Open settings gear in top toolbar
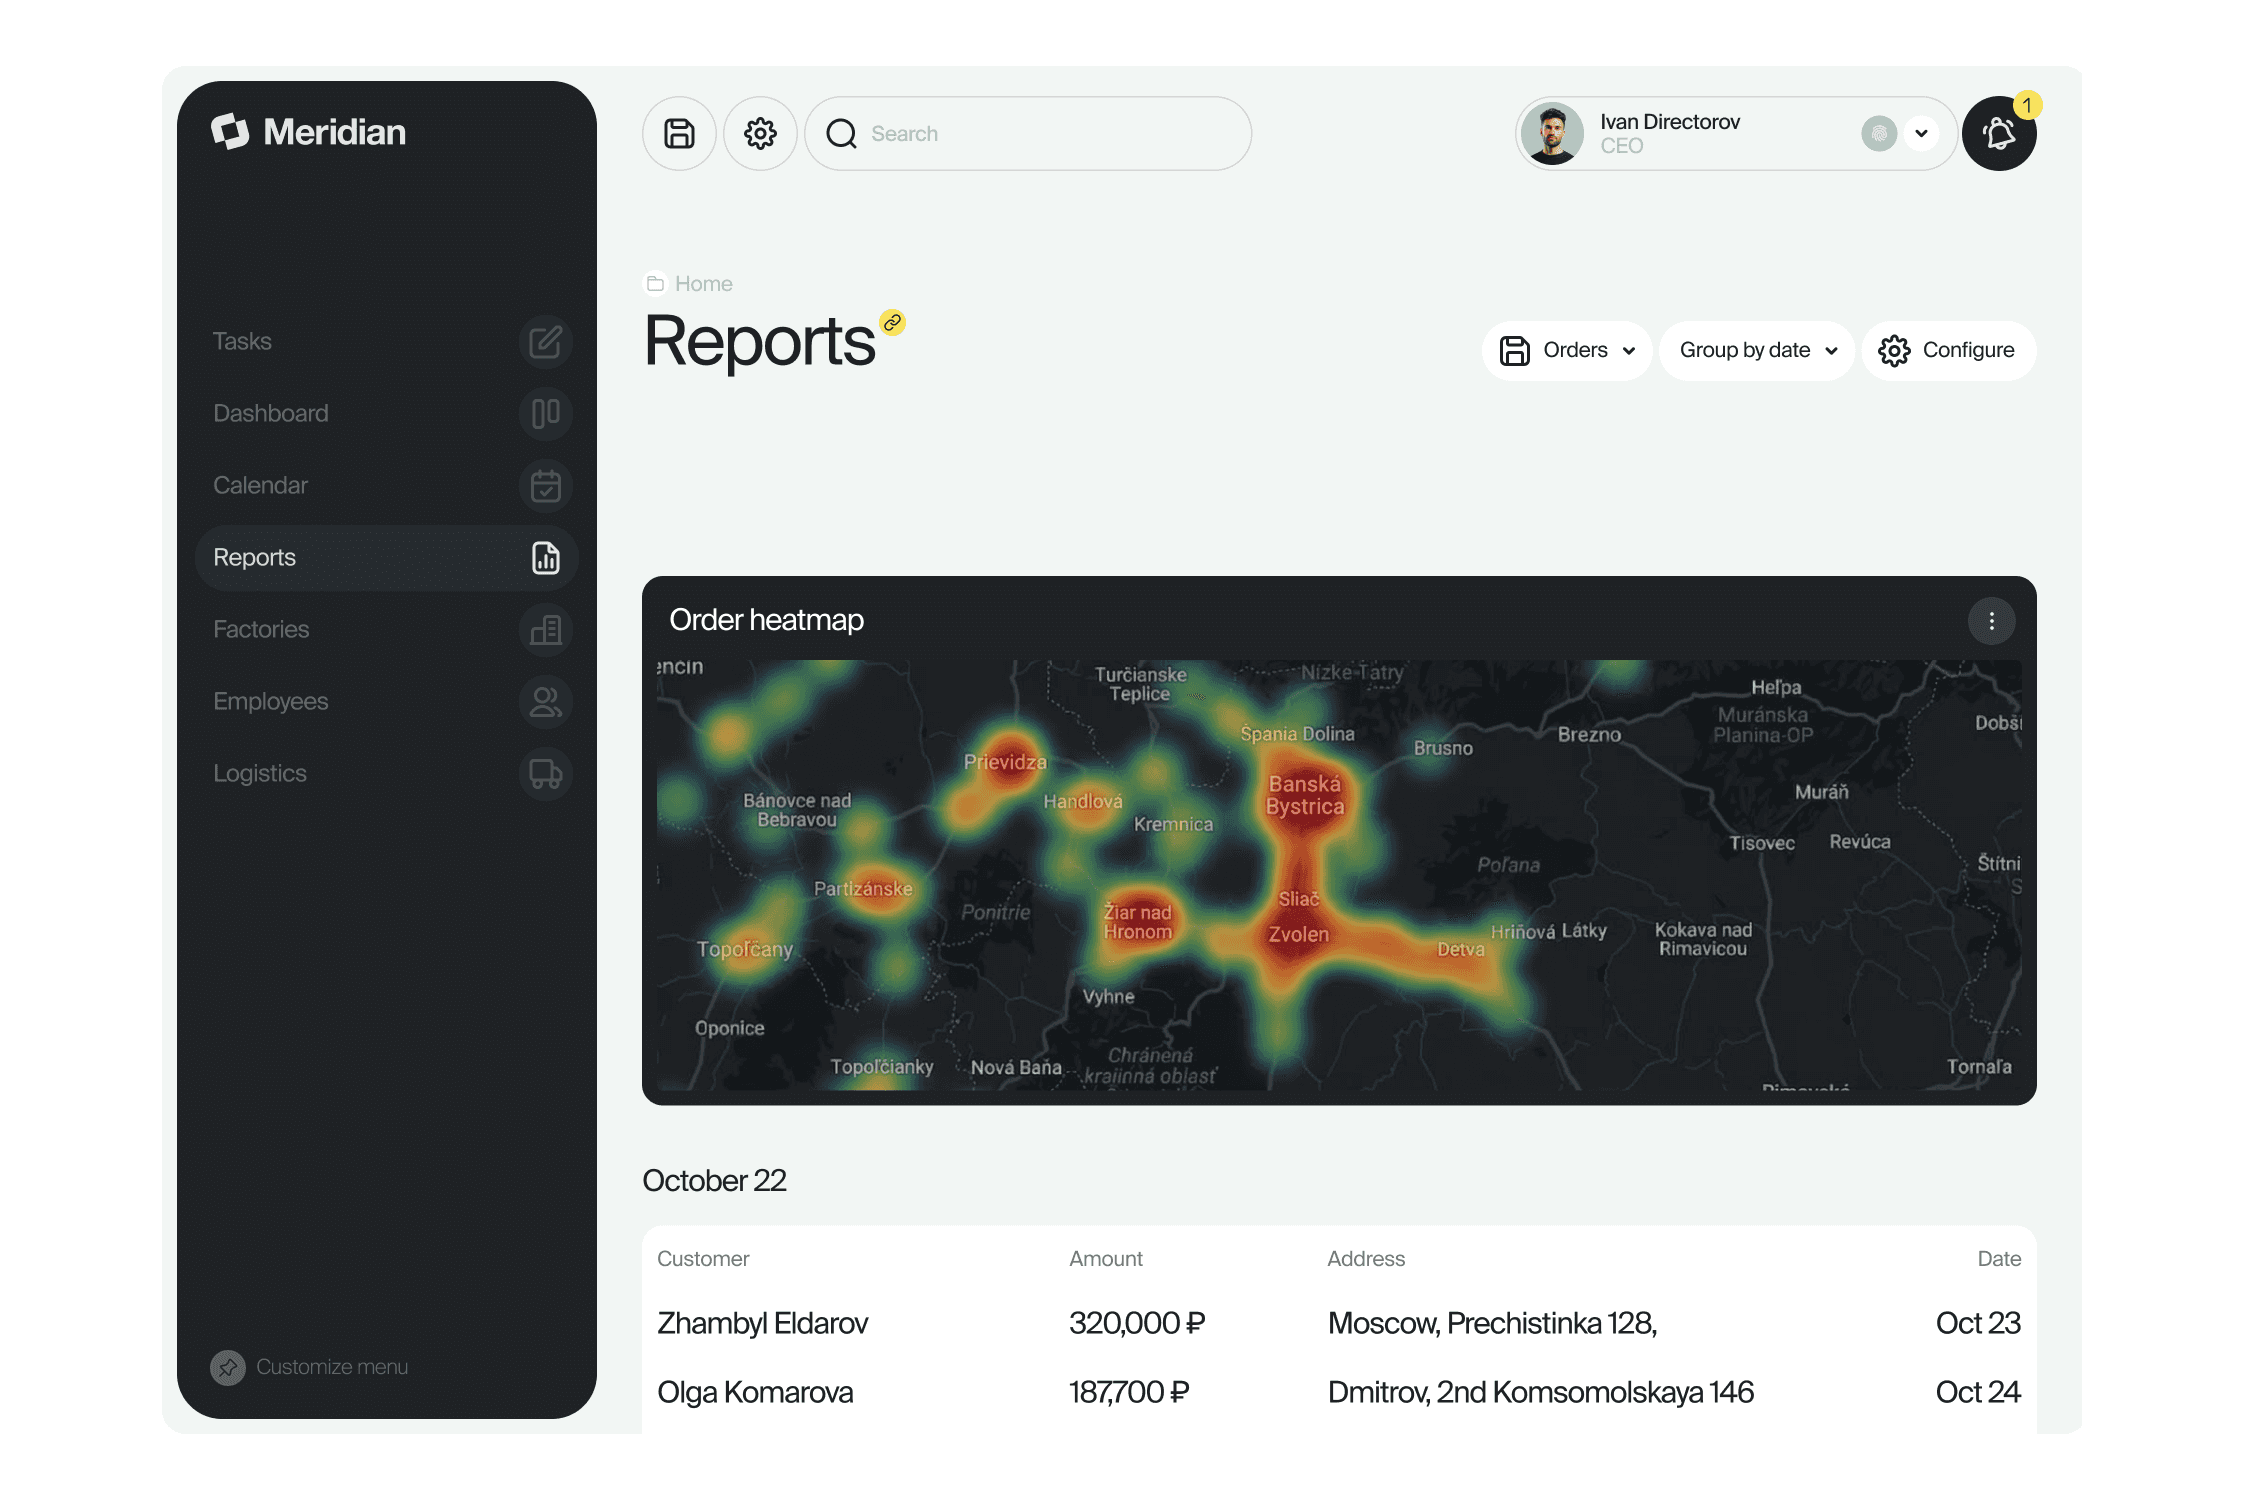Viewport: 2250px width, 1500px height. tap(760, 133)
